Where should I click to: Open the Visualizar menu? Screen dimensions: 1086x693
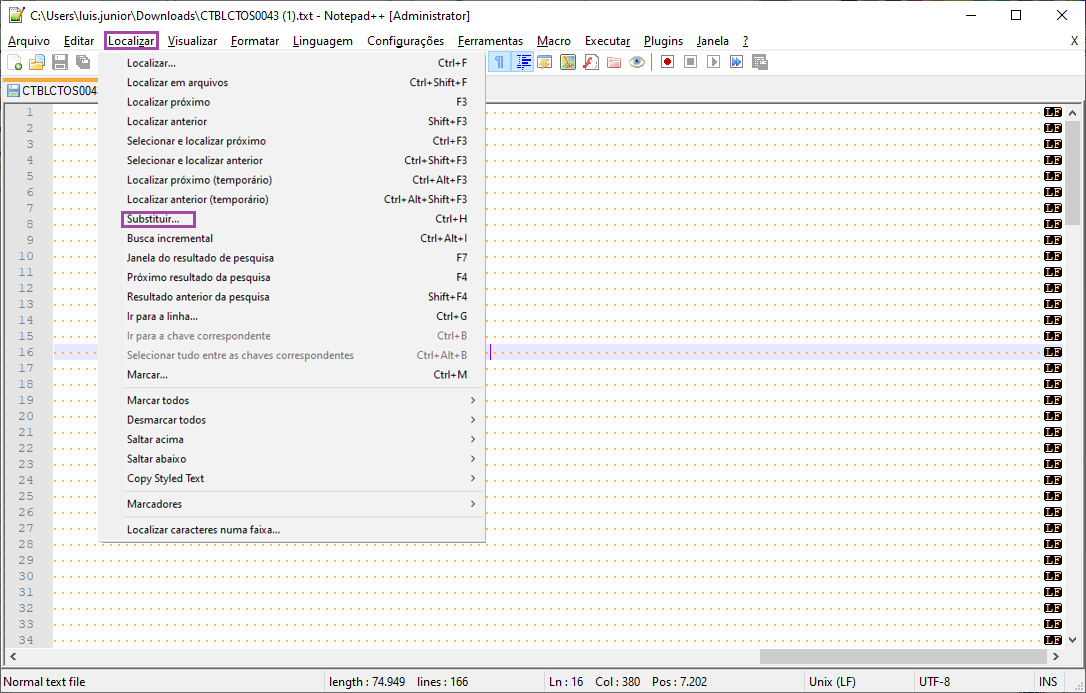[x=193, y=41]
